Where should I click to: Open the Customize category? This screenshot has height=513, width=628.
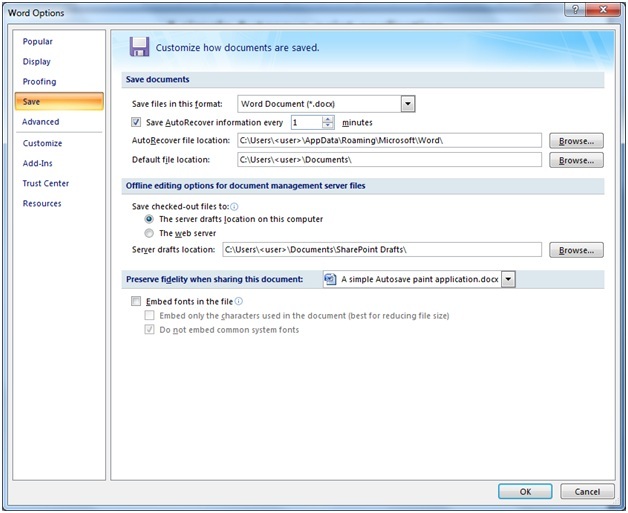point(42,143)
